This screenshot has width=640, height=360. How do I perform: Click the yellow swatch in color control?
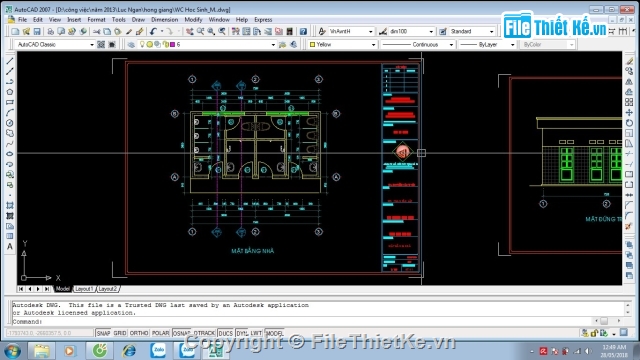pos(312,44)
